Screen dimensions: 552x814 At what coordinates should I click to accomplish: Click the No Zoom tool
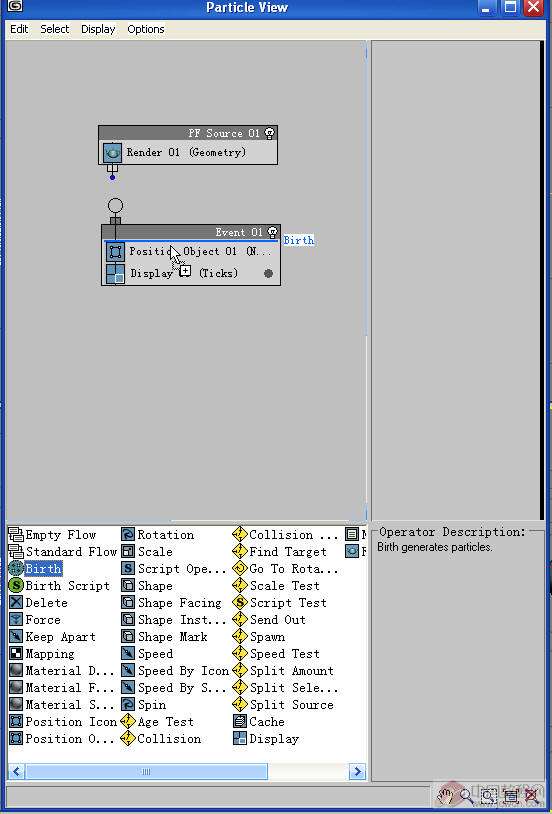tap(532, 795)
